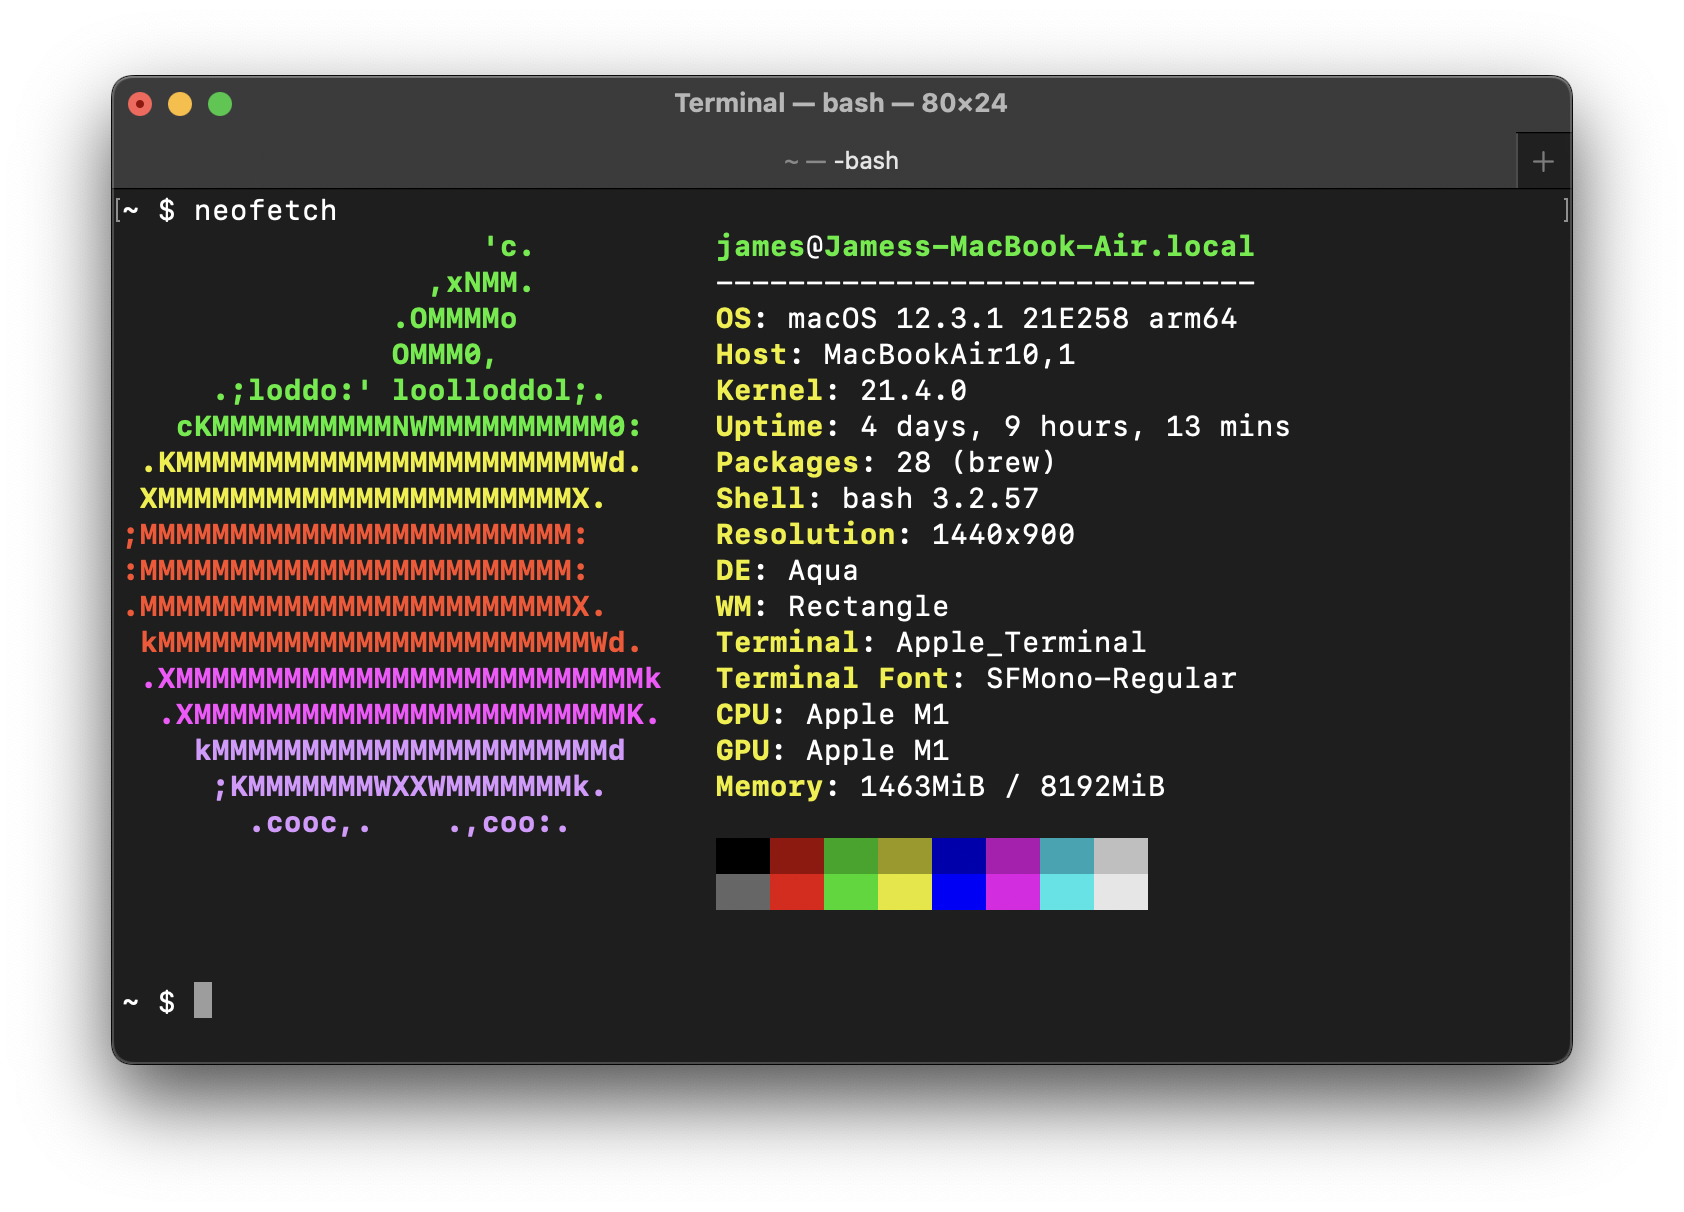Click the OS: macOS 12.3.1 line
Viewport: 1684px width, 1212px height.
coord(975,318)
